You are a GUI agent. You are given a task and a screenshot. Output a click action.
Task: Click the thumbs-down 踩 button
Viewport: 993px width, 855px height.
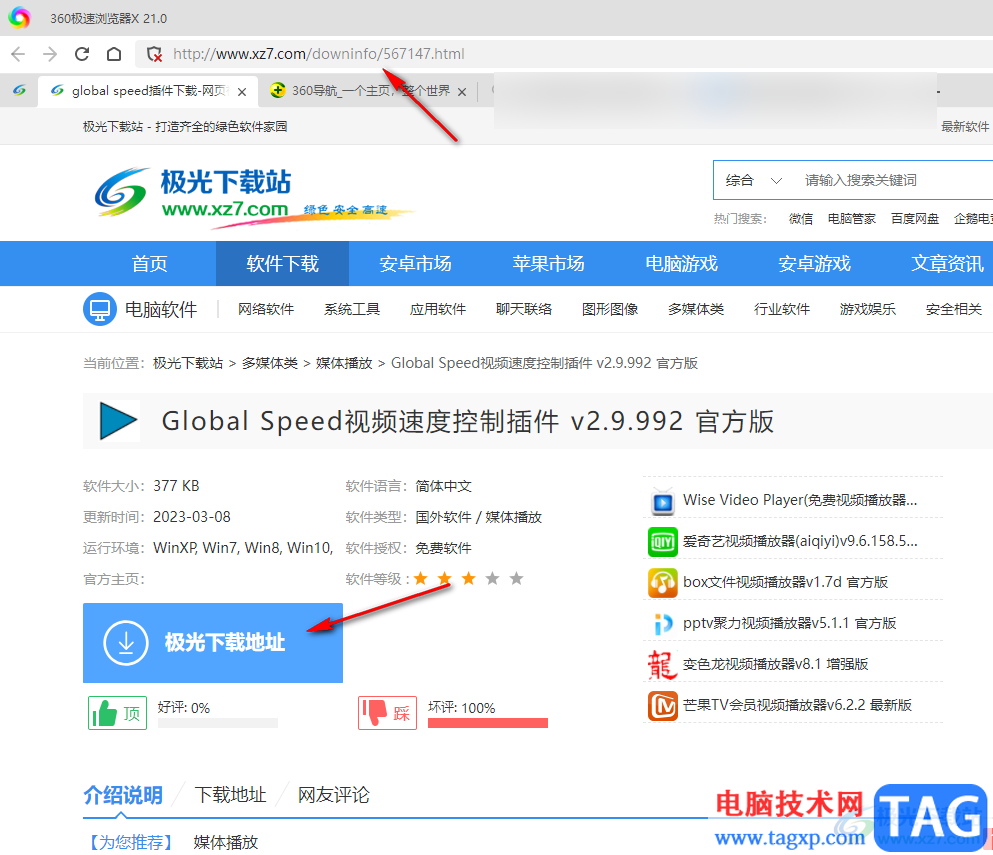pos(388,713)
